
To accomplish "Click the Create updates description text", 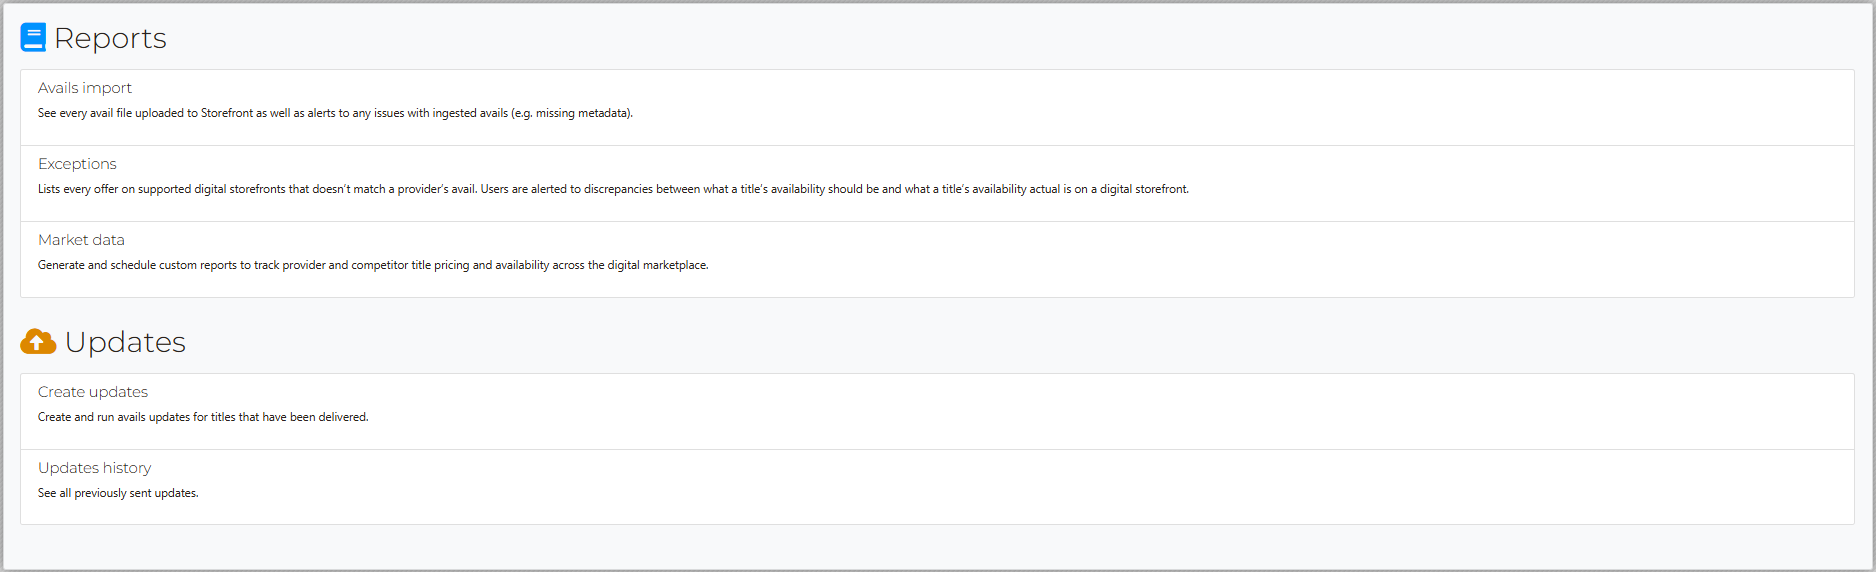I will point(203,417).
